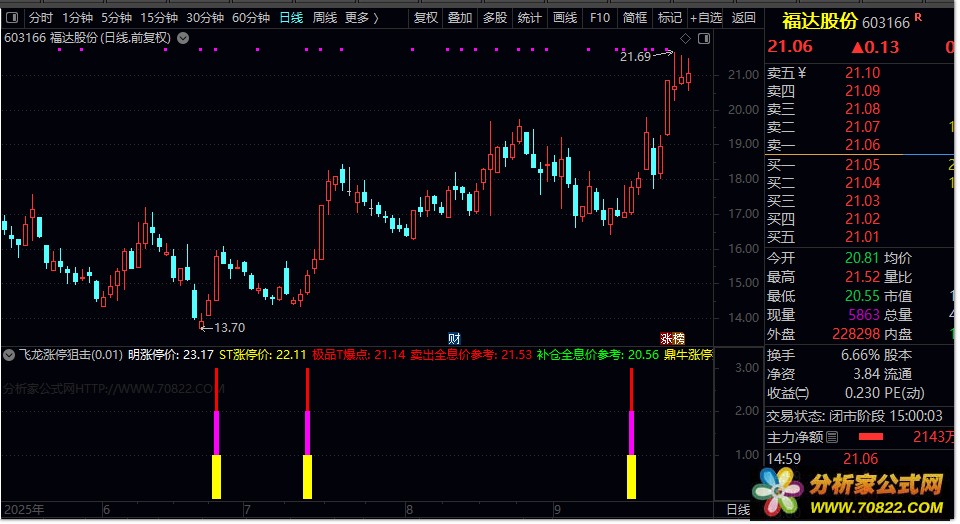Click 卖一 price 21.06

coord(862,145)
